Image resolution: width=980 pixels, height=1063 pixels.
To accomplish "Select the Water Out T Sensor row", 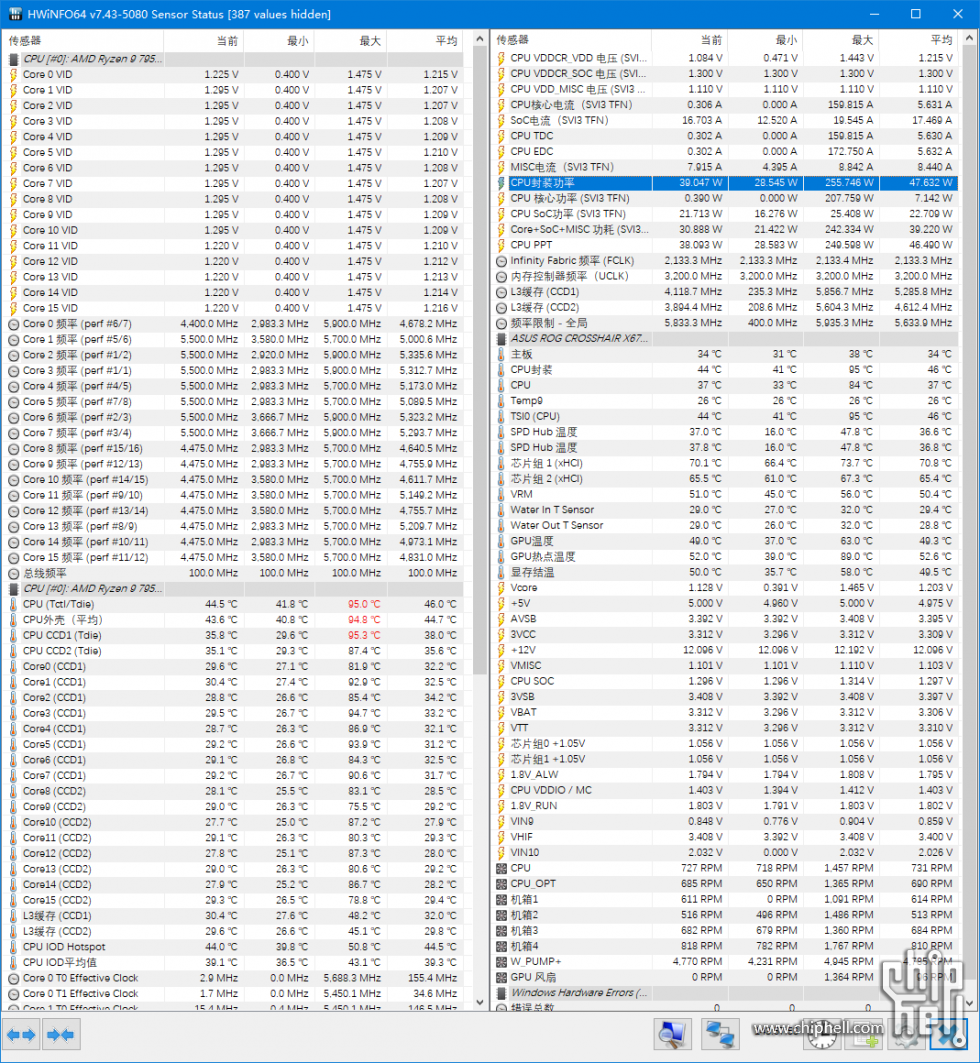I will [x=725, y=525].
